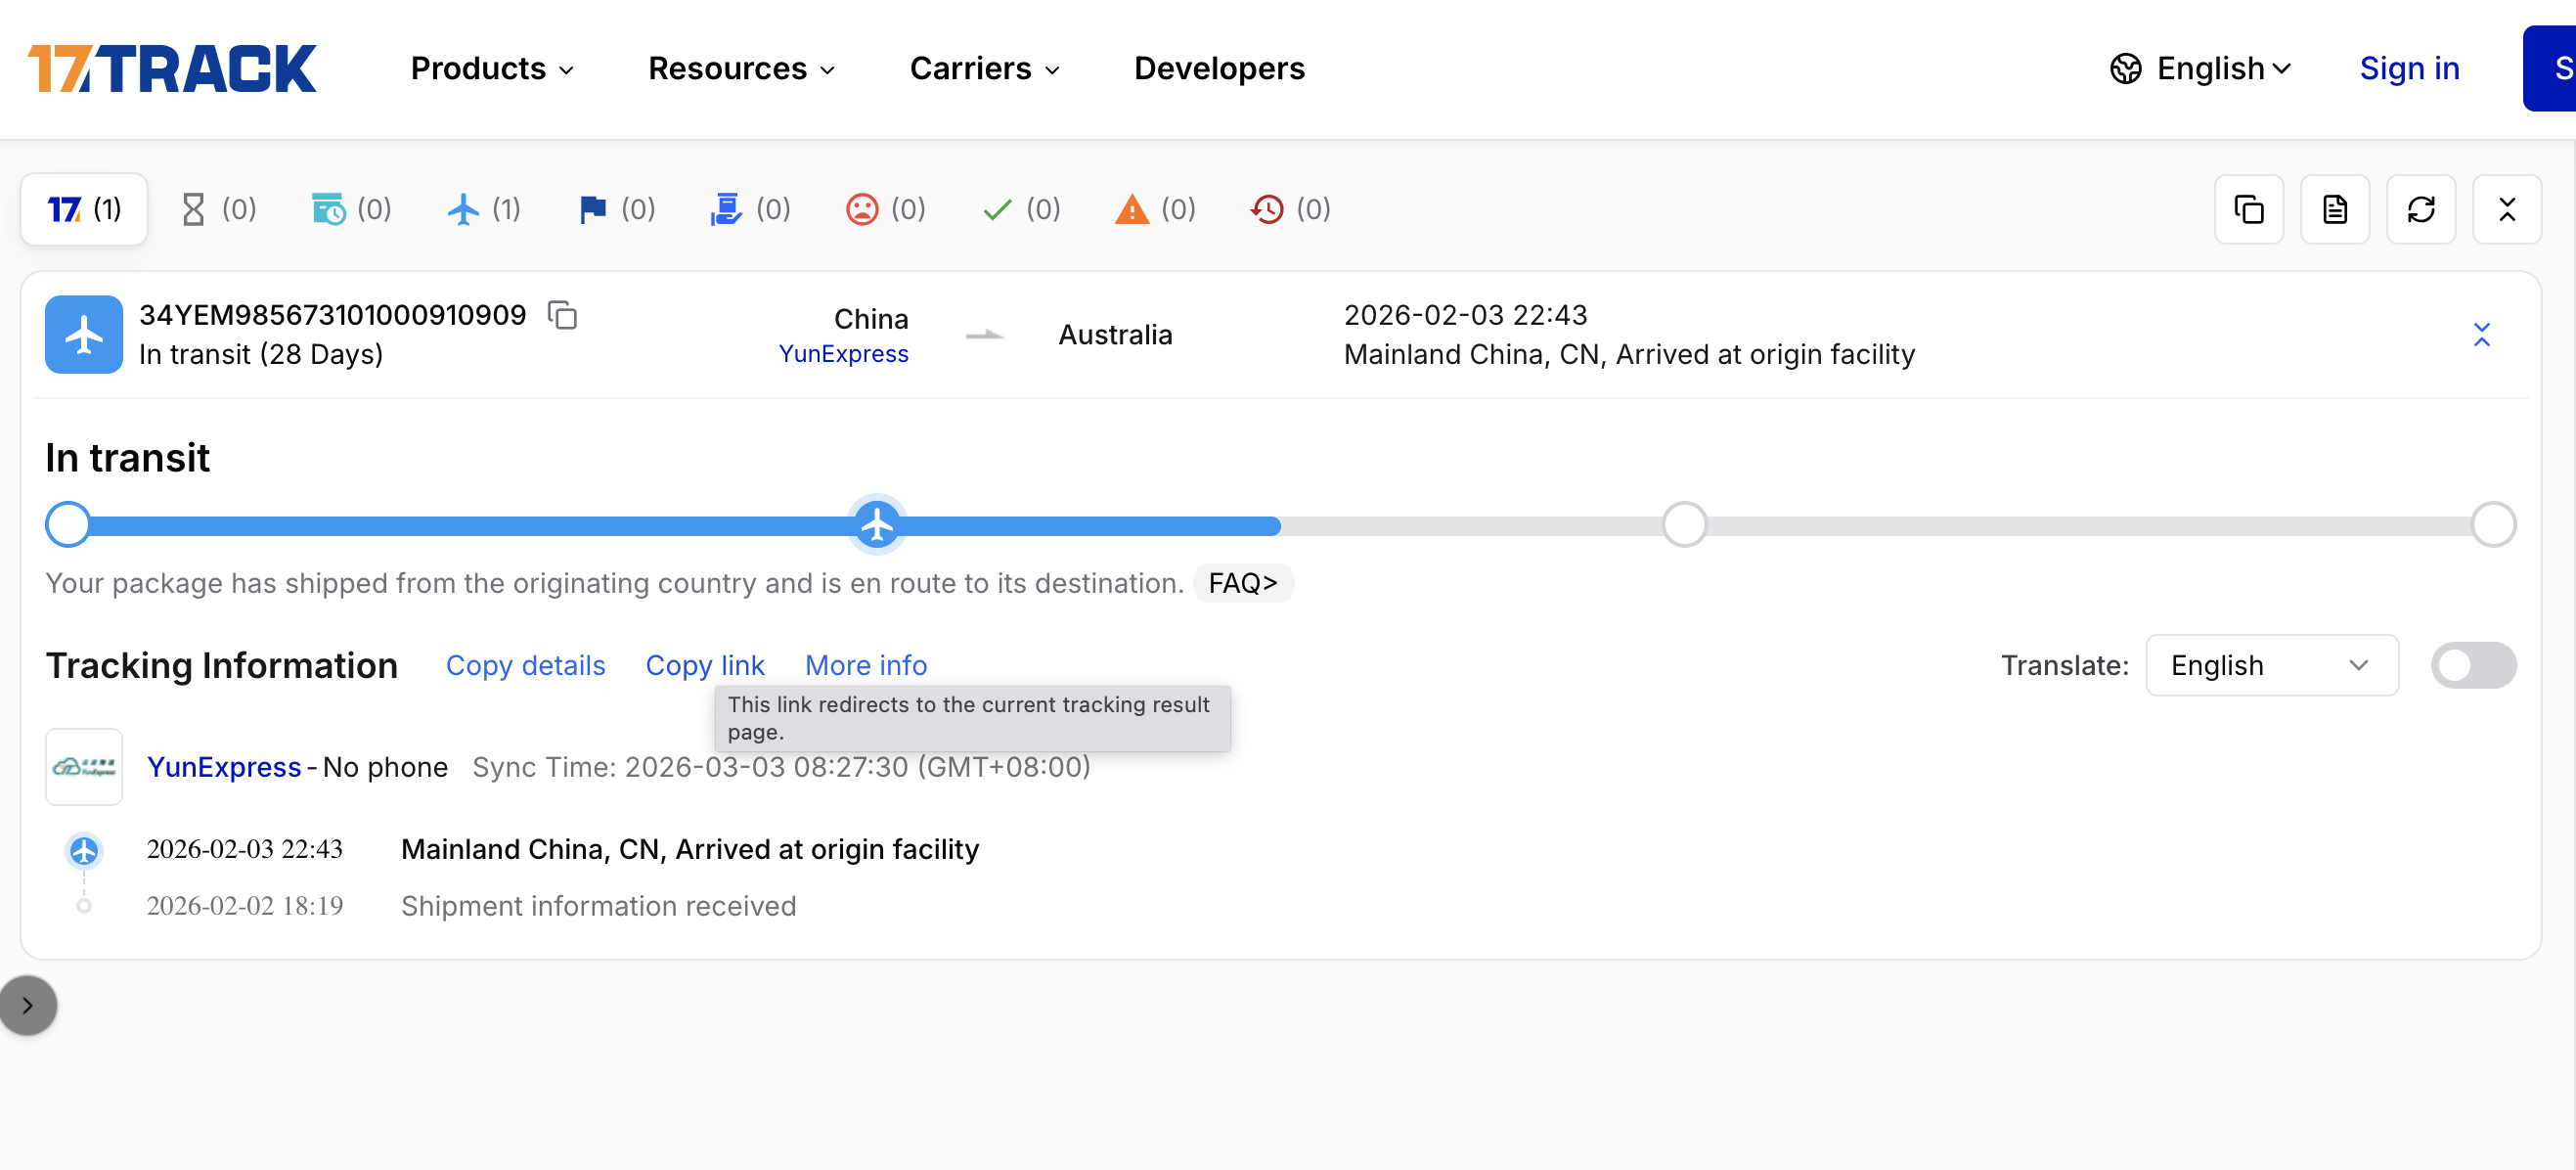Click the airplane marker on the progress bar
2576x1170 pixels.
pyautogui.click(x=877, y=525)
